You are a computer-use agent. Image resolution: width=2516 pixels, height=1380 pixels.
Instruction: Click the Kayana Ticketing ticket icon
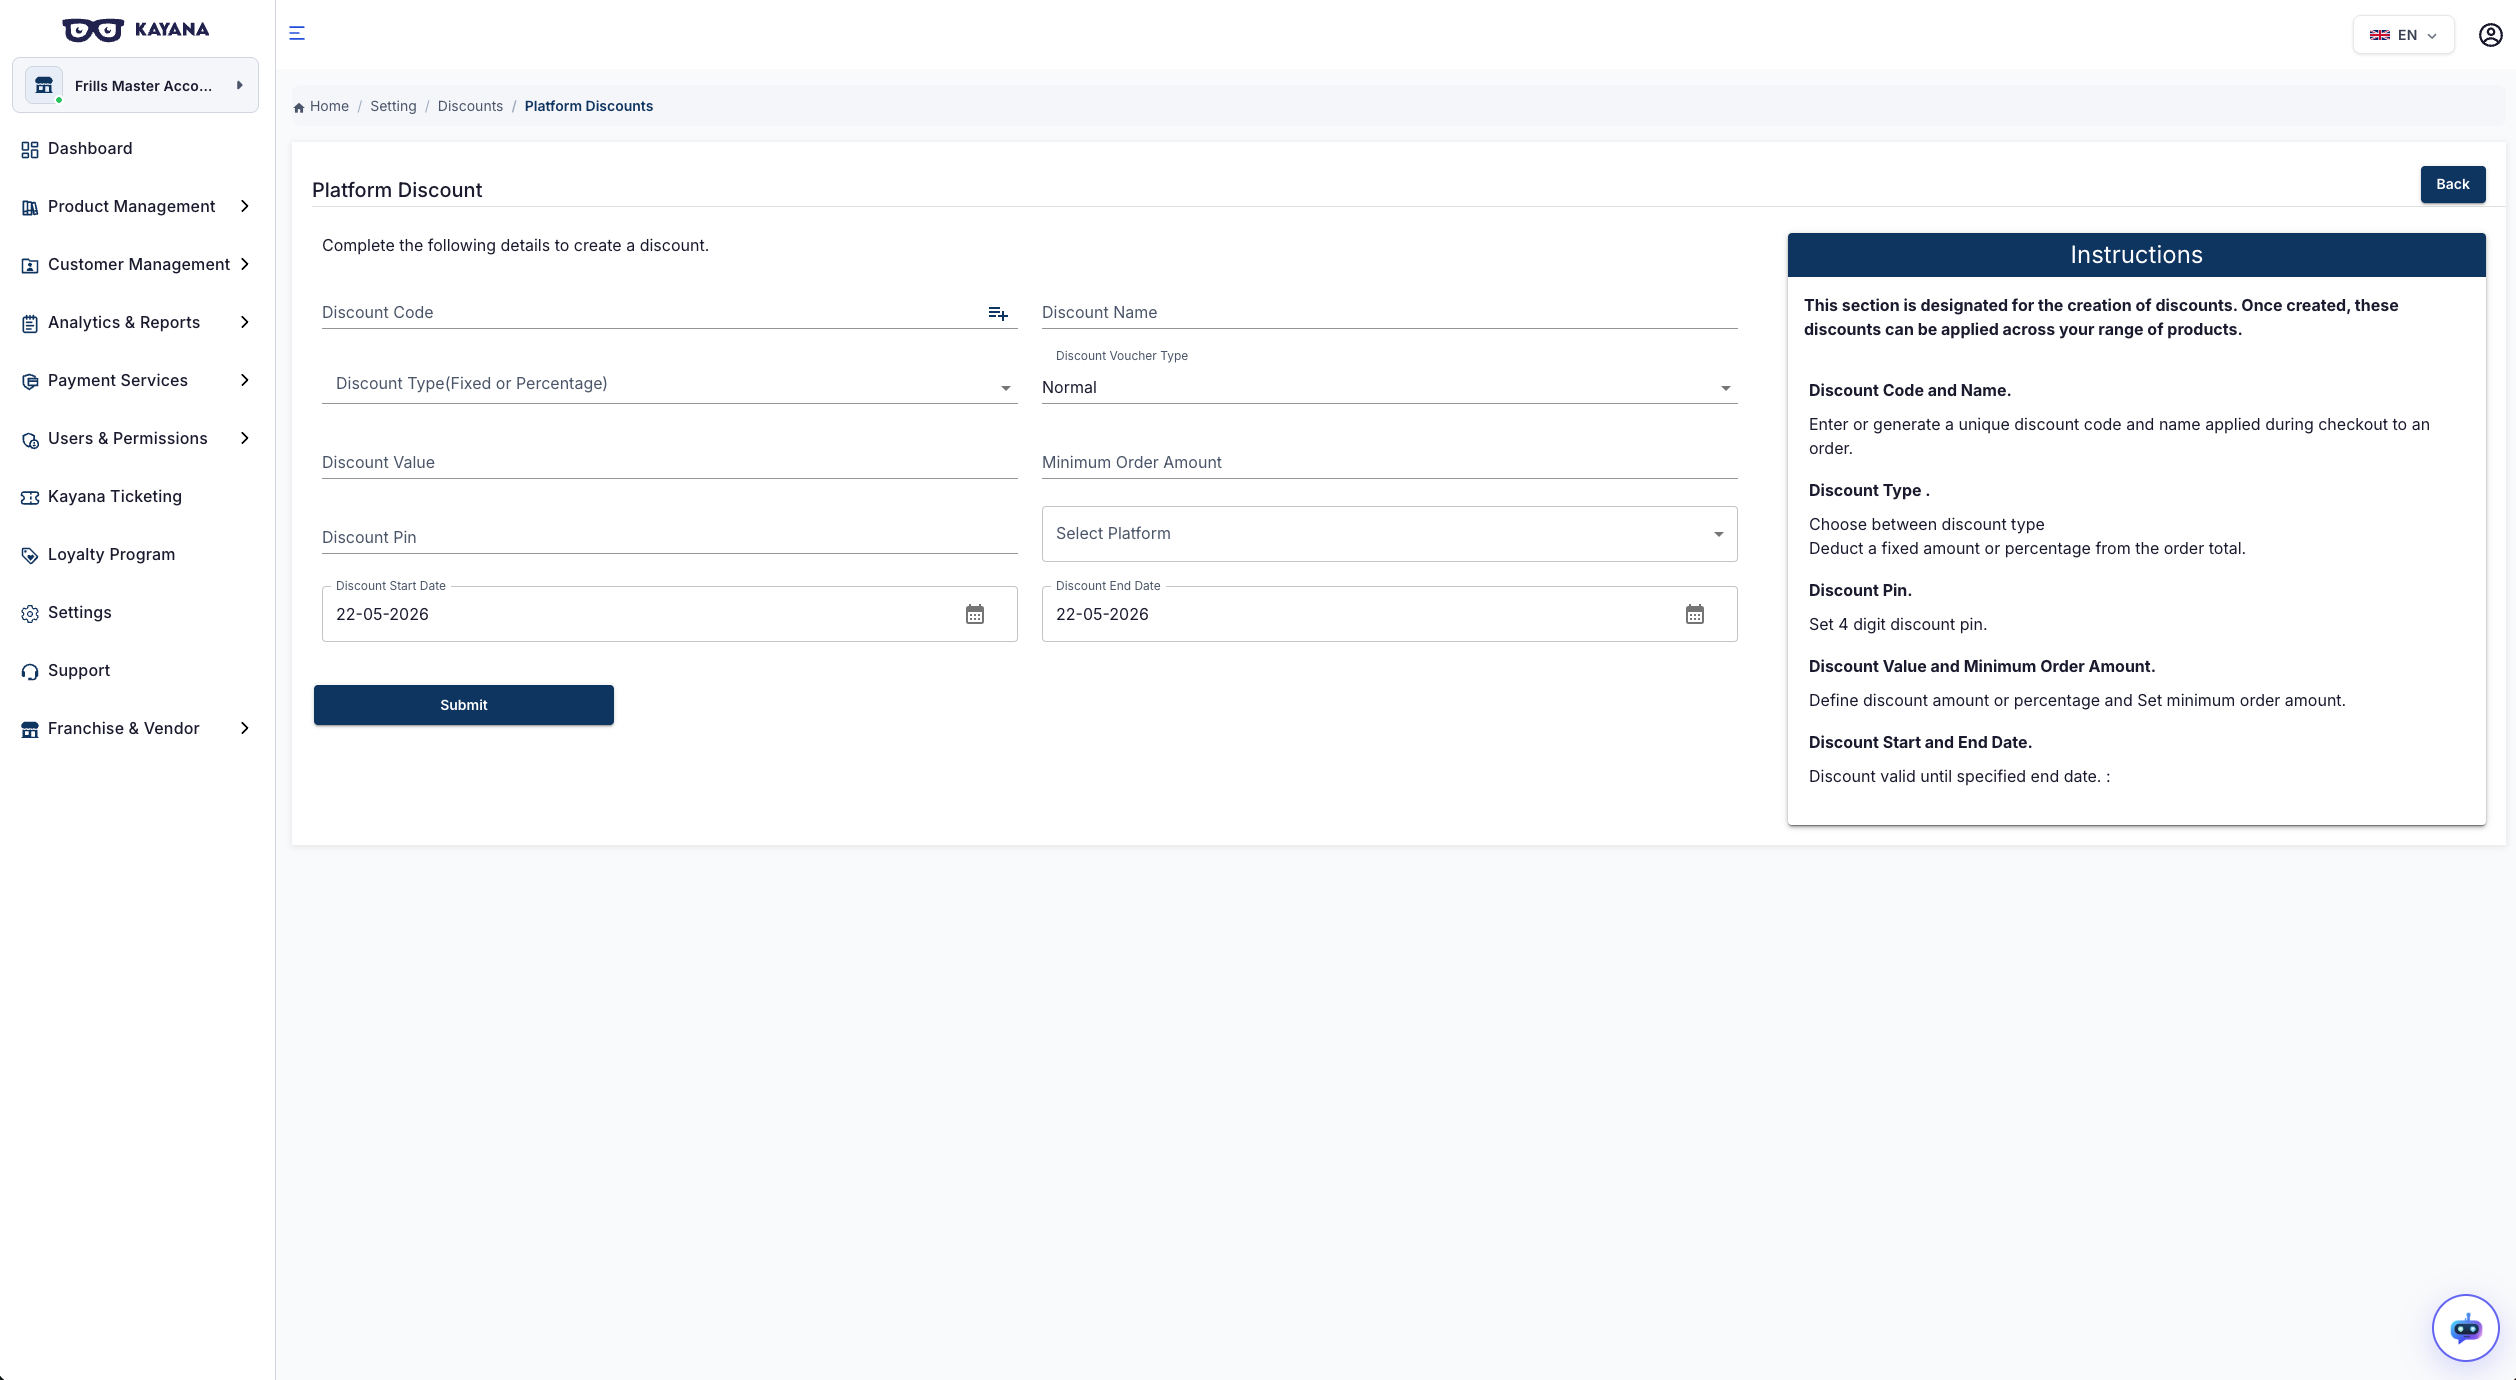[30, 497]
